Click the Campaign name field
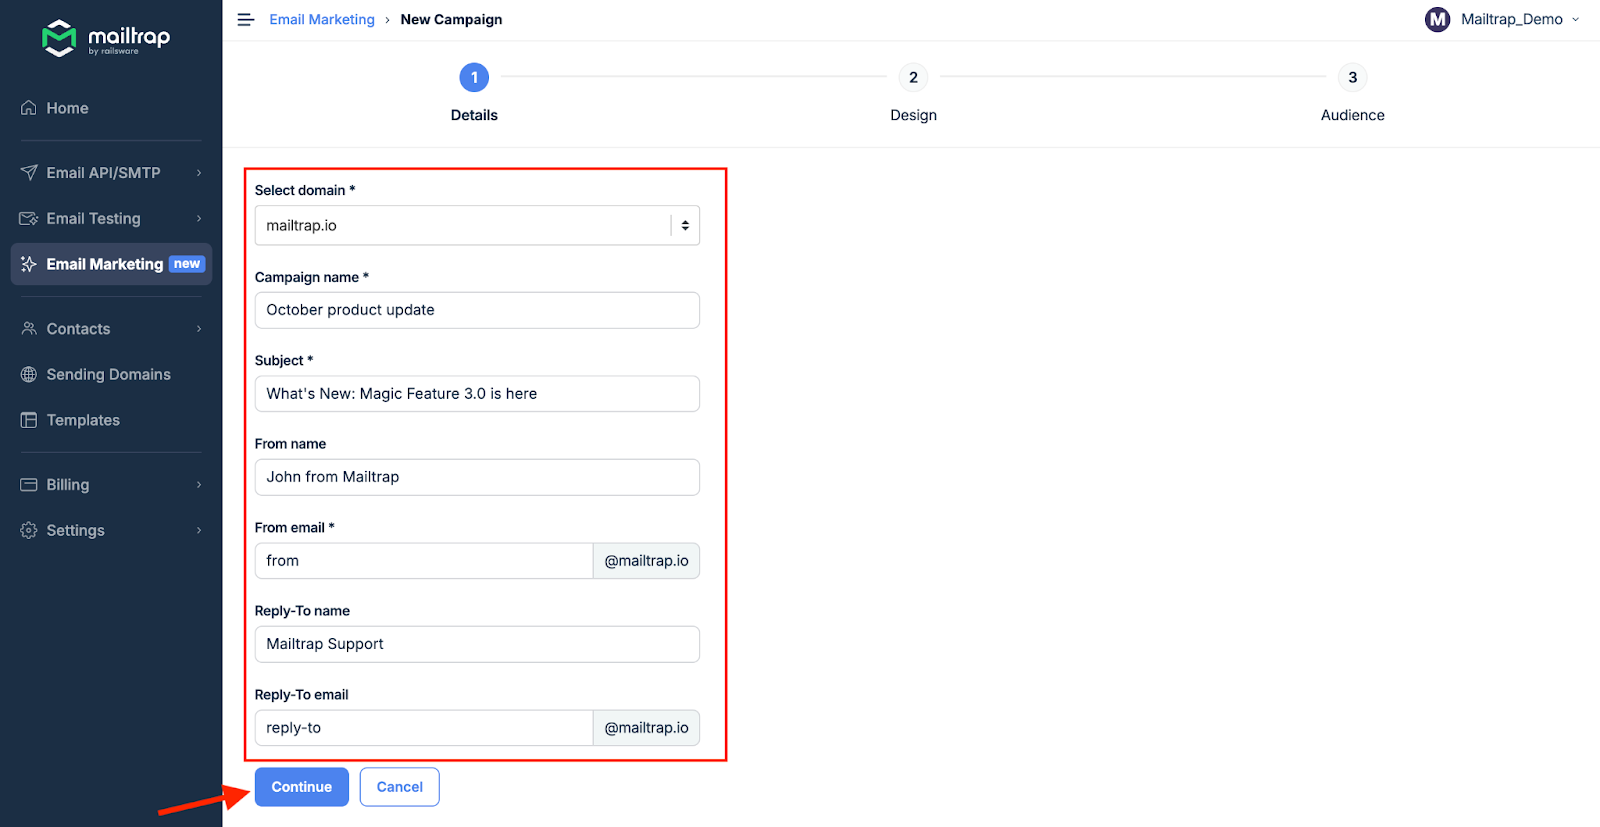 coord(477,310)
